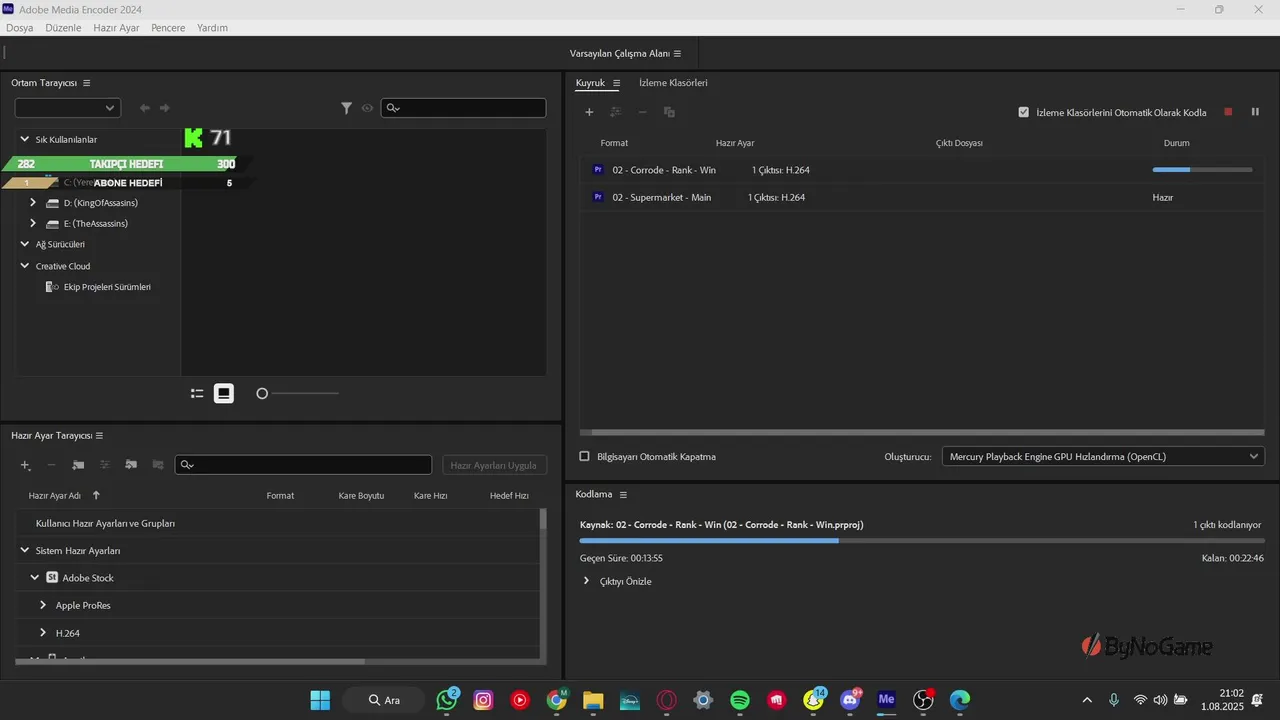Click the H.264 output link of Supermarket item
The width and height of the screenshot is (1280, 720).
tap(777, 197)
